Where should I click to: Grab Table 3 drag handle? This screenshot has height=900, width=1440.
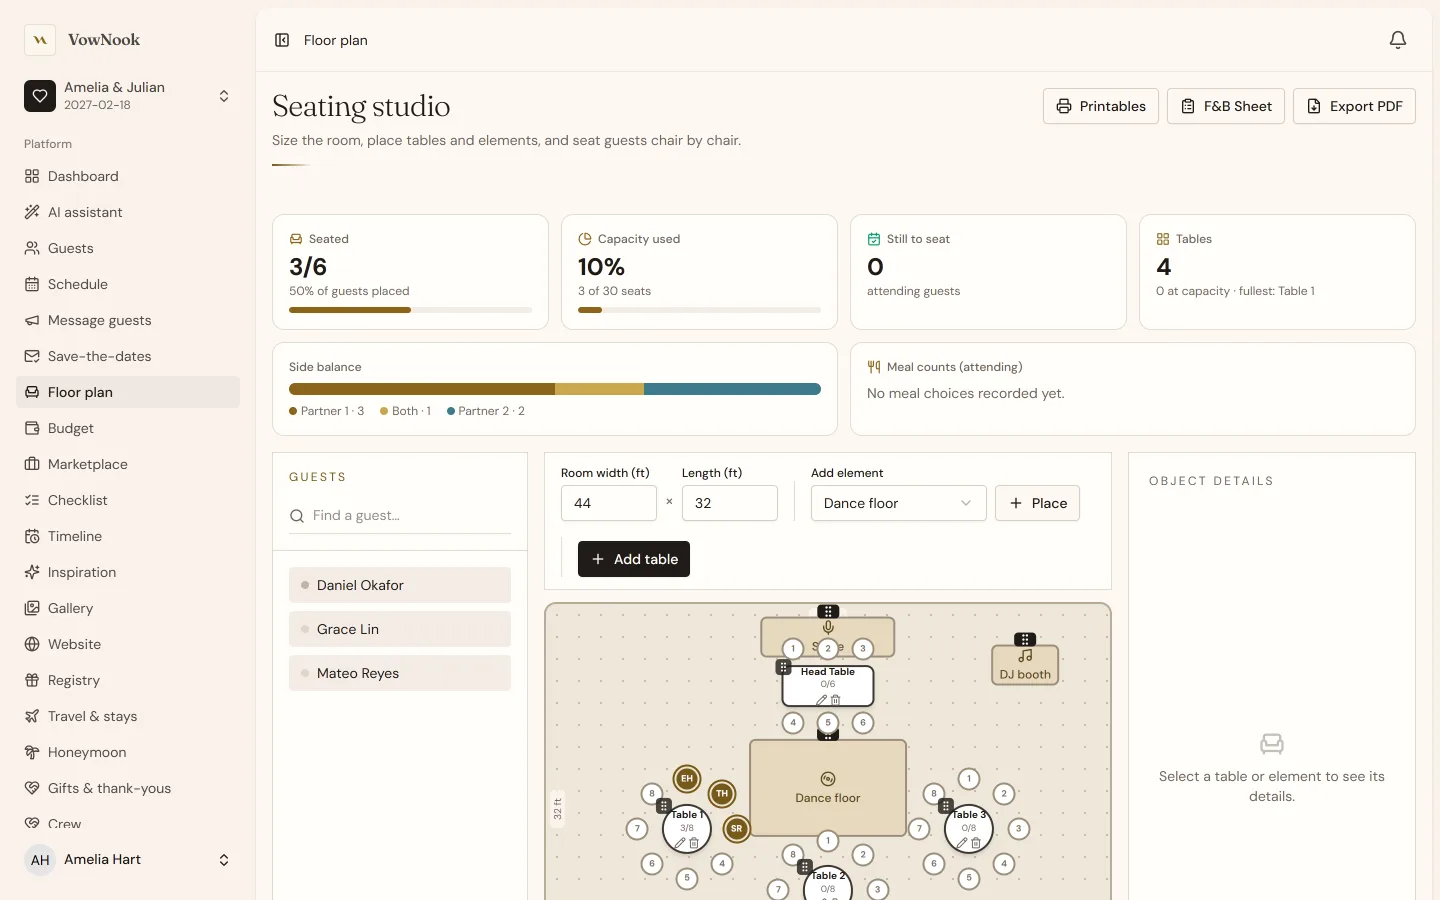point(945,805)
